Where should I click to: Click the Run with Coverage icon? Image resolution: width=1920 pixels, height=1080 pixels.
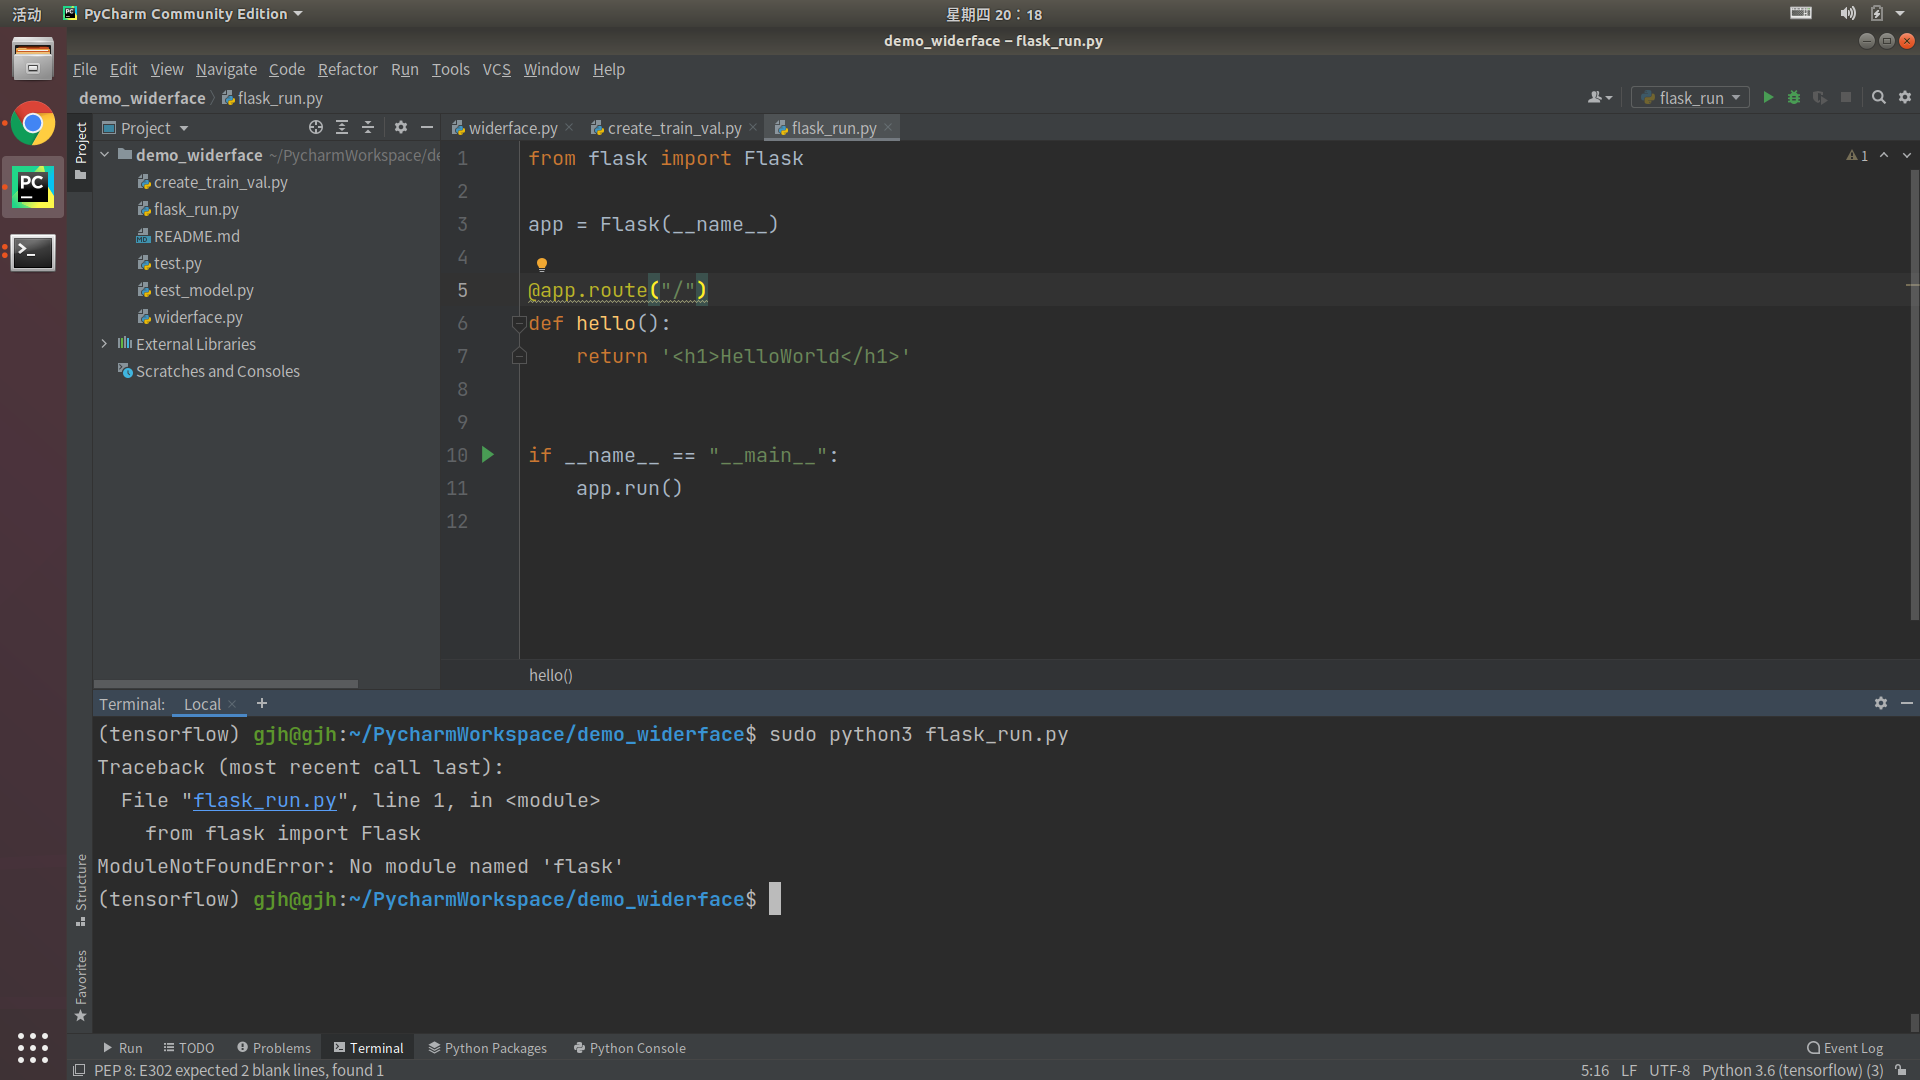tap(1820, 97)
